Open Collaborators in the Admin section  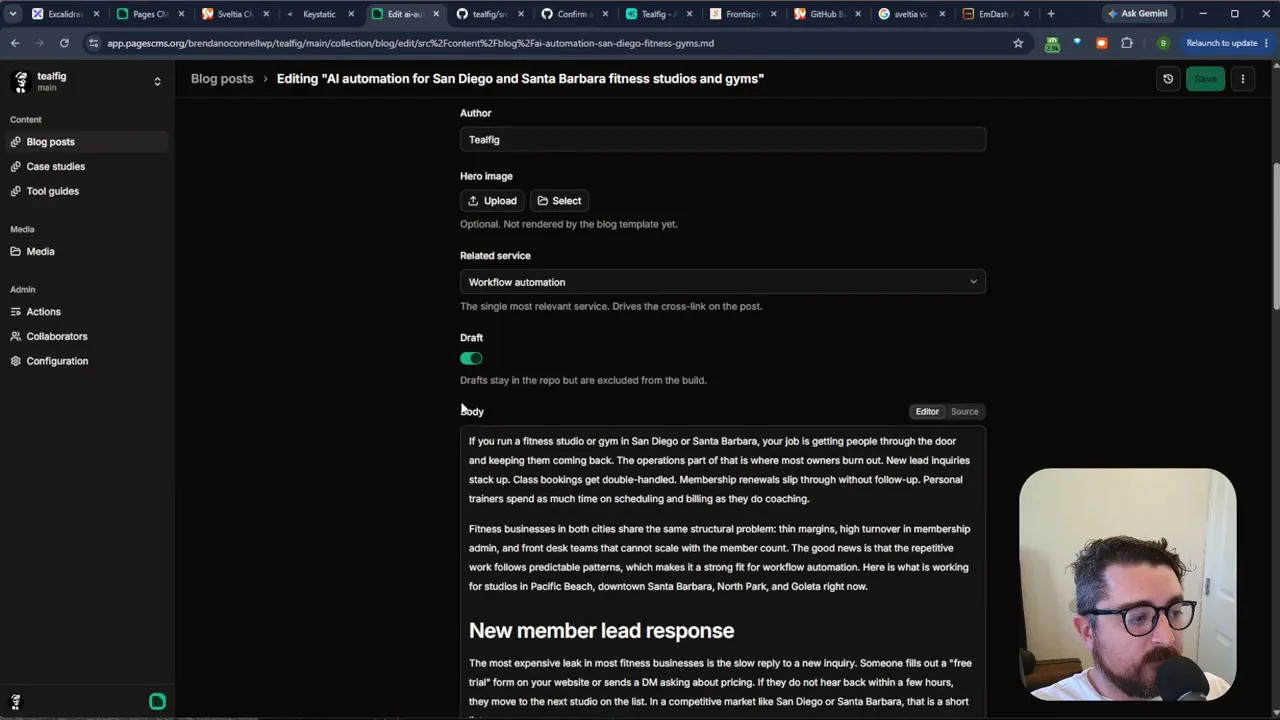click(87, 336)
